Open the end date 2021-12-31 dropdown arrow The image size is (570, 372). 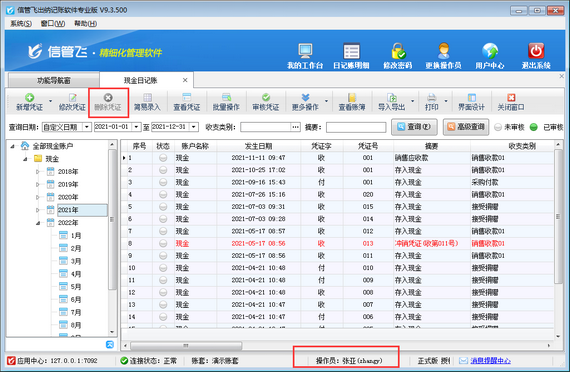(x=194, y=127)
